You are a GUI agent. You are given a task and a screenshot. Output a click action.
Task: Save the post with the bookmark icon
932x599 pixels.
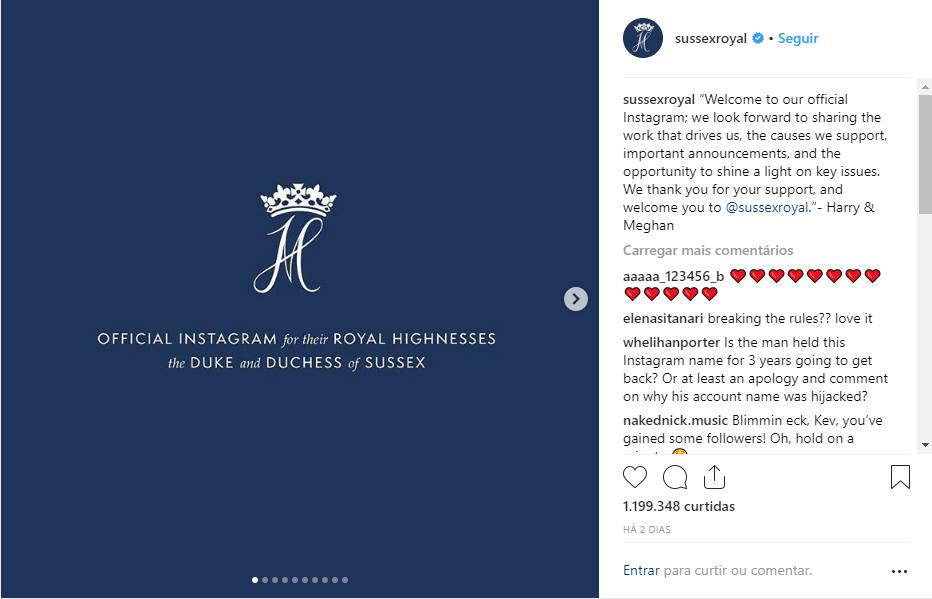click(x=900, y=477)
